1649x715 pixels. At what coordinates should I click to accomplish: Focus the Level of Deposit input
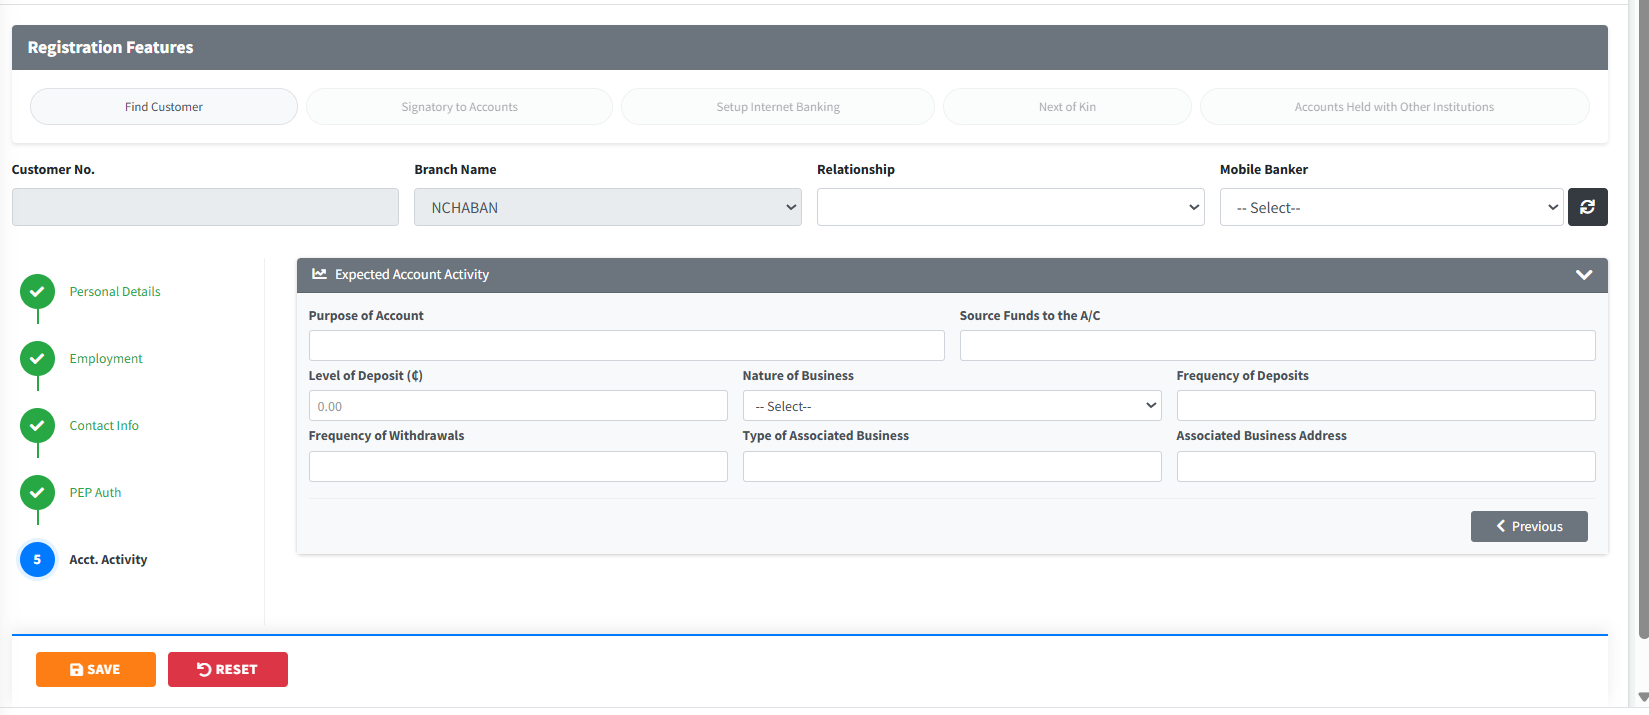(517, 406)
